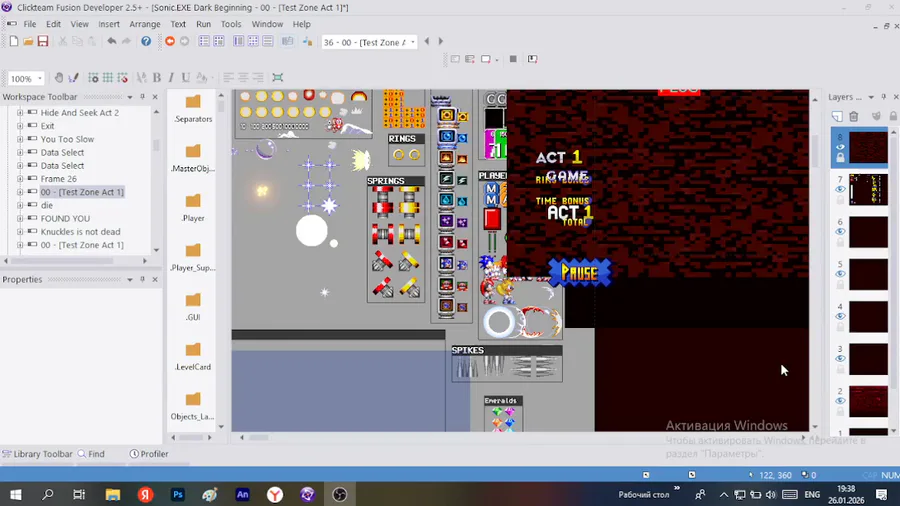Open the Window menu
Viewport: 900px width, 506px height.
pyautogui.click(x=267, y=24)
